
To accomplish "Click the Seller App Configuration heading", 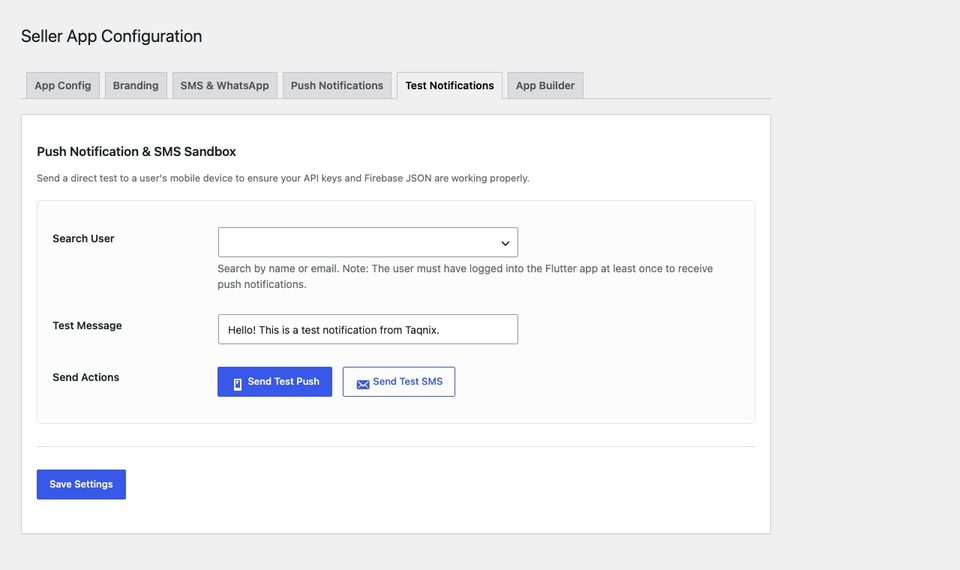I will (111, 36).
